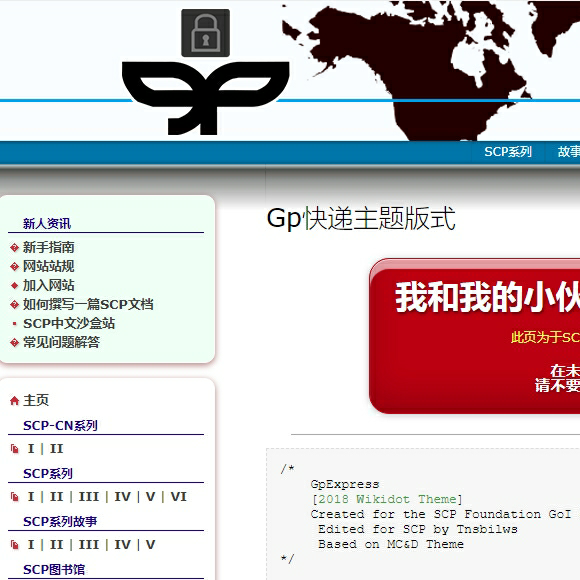
Task: Open SCP系列 series V
Action: (151, 497)
